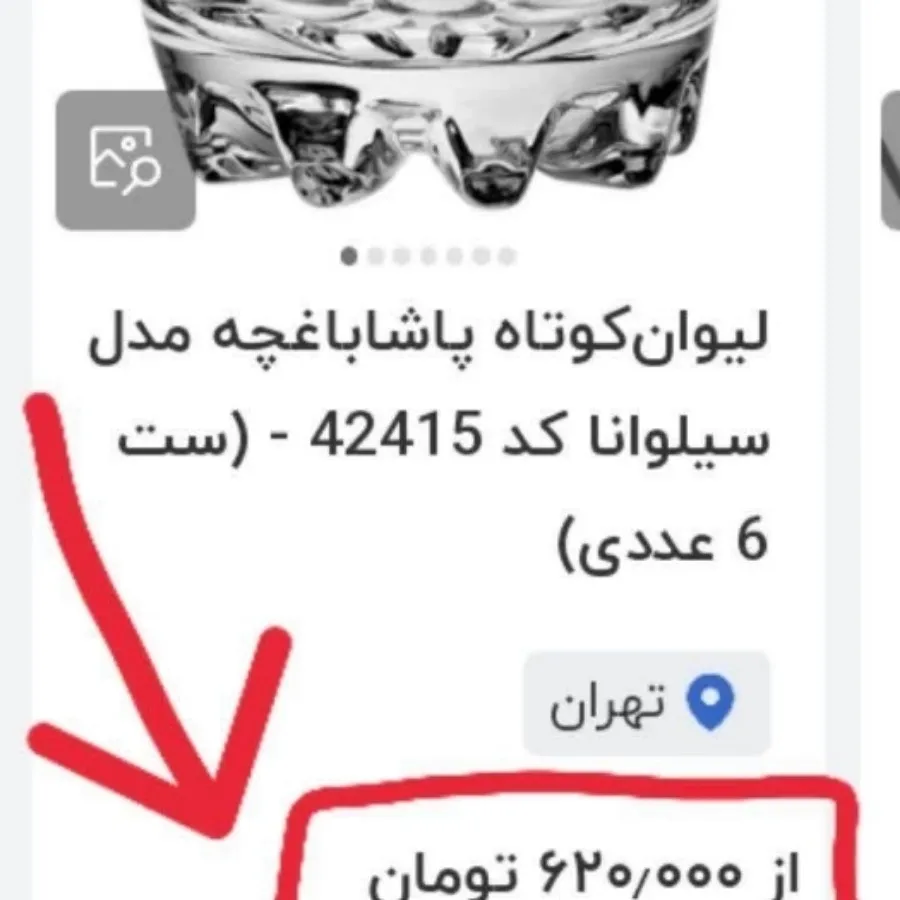The height and width of the screenshot is (900, 900).
Task: Go to the sixth carousel dot
Action: click(x=480, y=256)
